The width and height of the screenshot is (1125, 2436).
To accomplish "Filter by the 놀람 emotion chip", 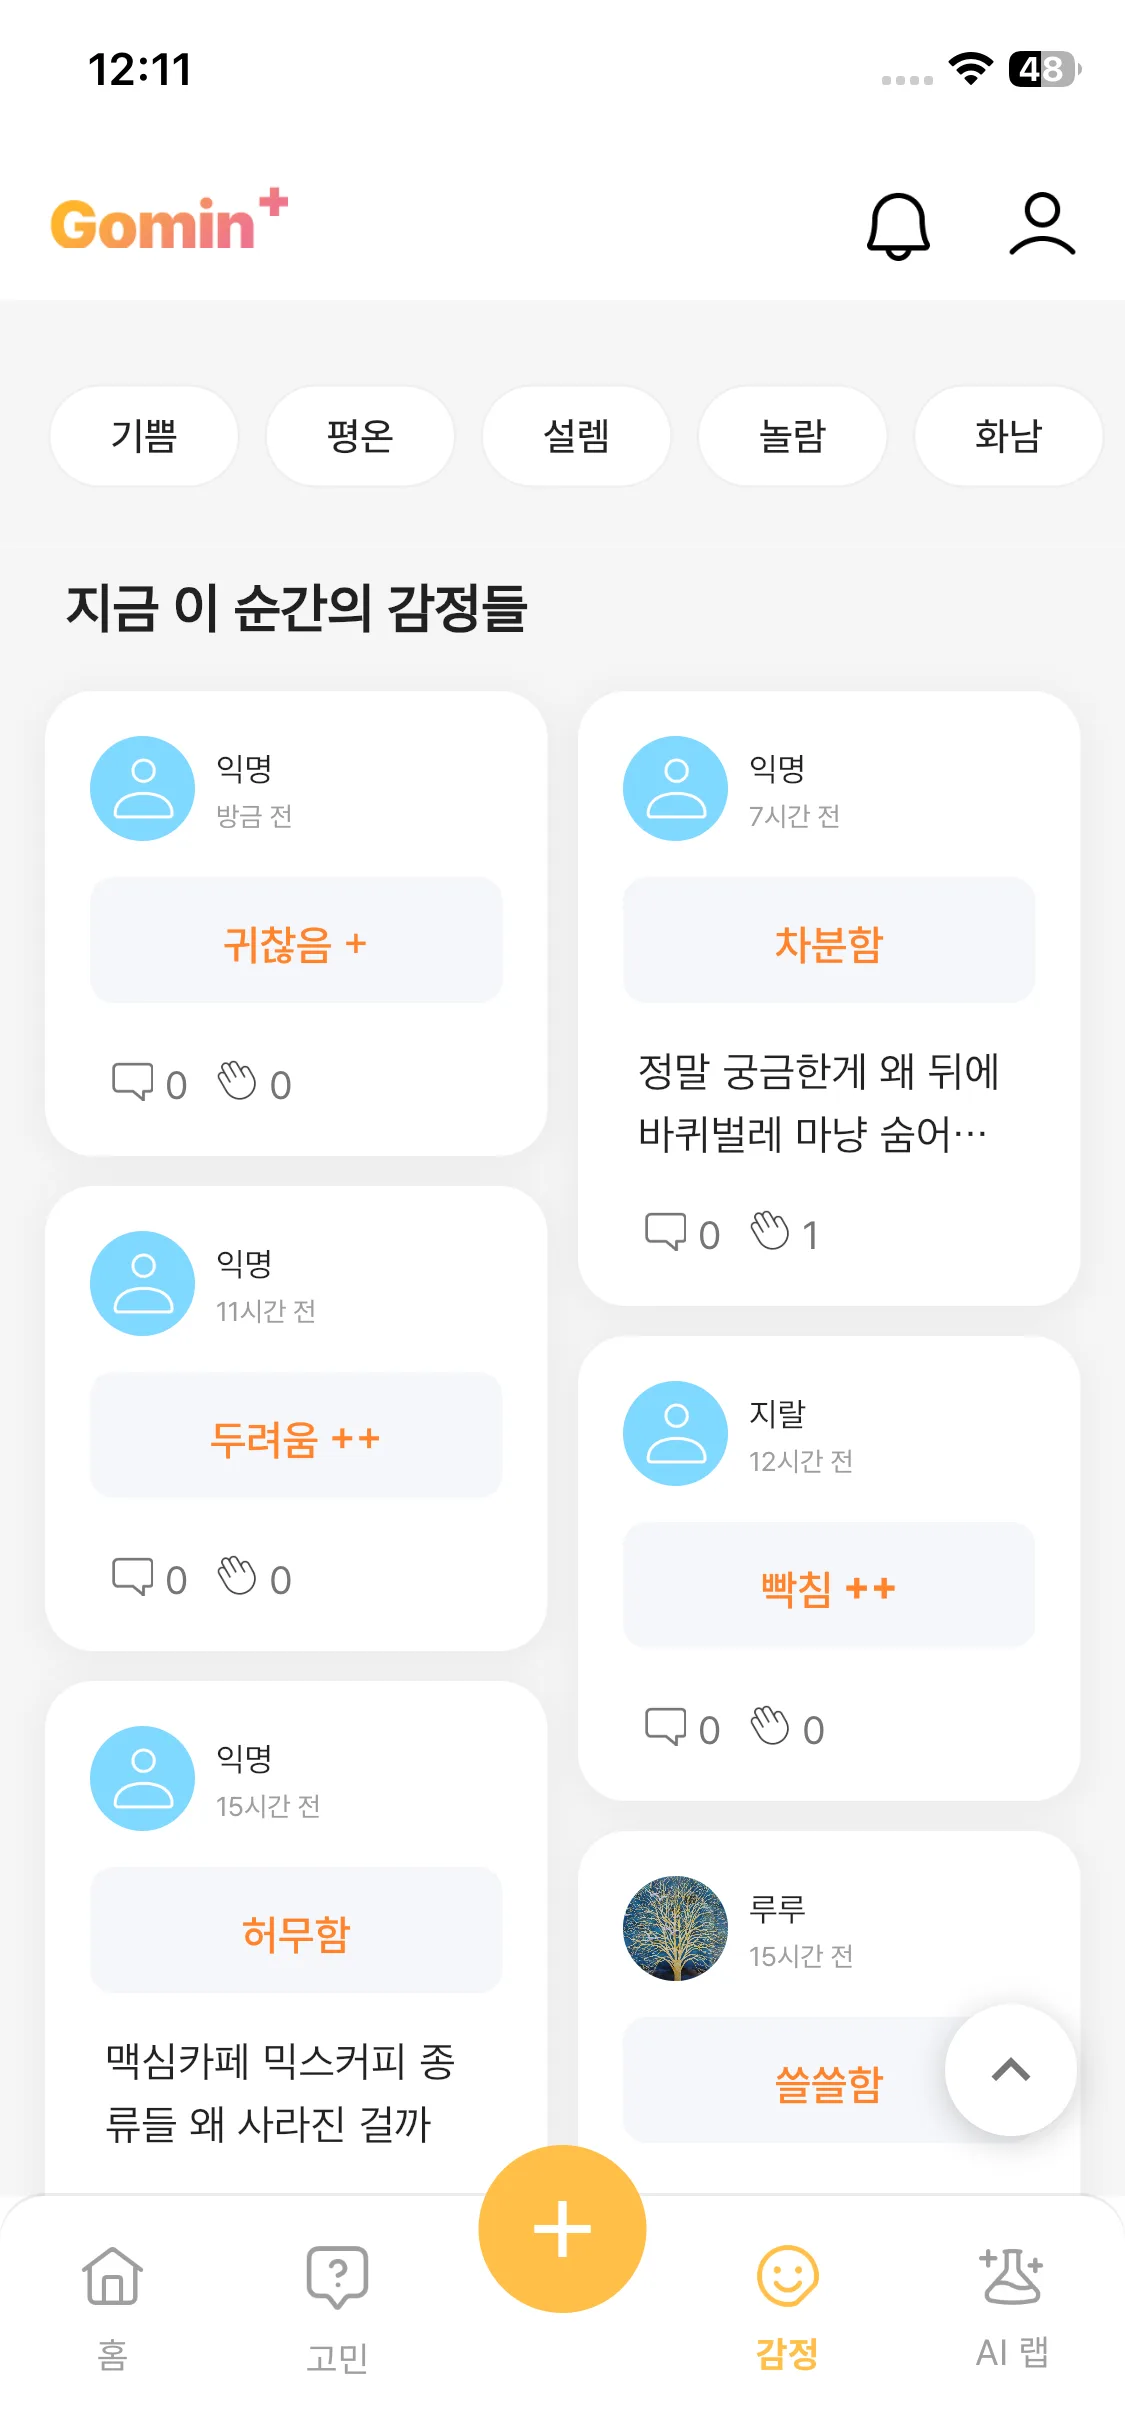I will tap(792, 436).
